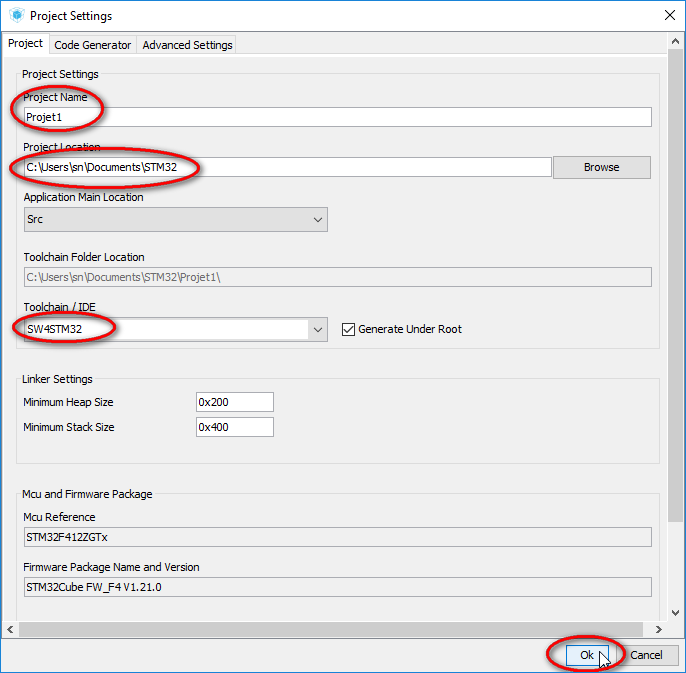The width and height of the screenshot is (686, 673).
Task: Click in the Project Name field
Action: click(338, 117)
